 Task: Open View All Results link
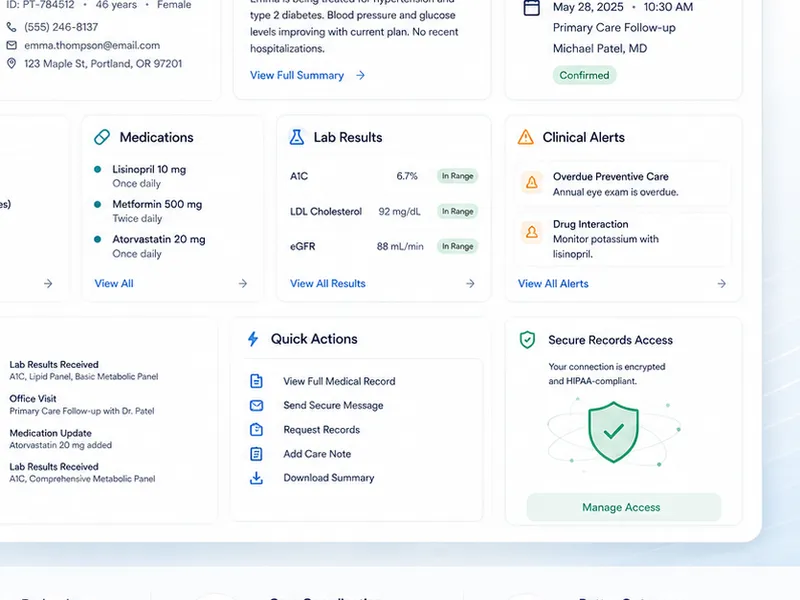328,284
